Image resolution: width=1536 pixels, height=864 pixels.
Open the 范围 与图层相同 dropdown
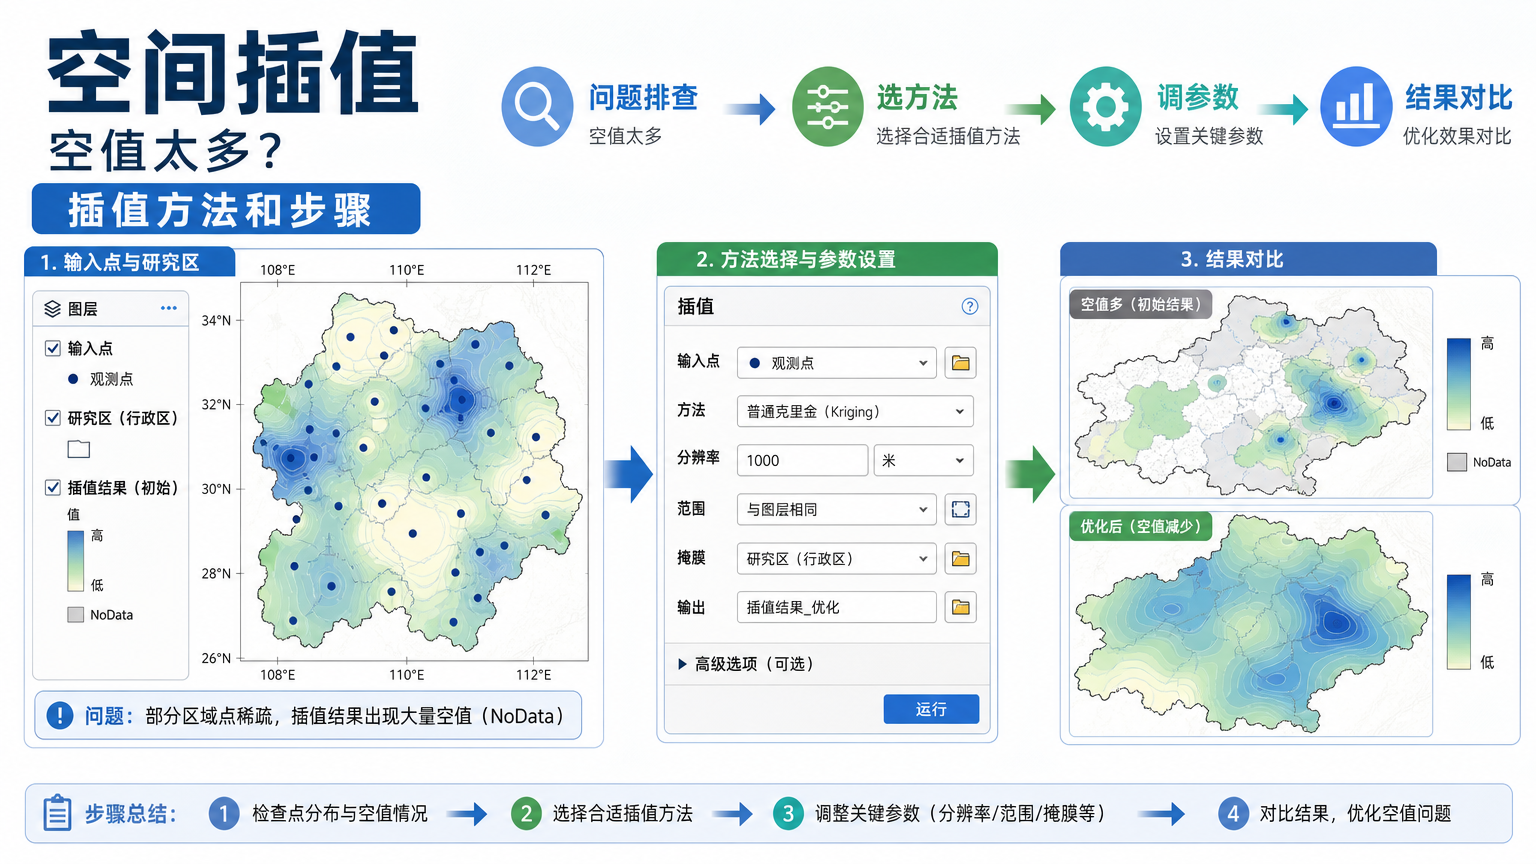point(836,509)
